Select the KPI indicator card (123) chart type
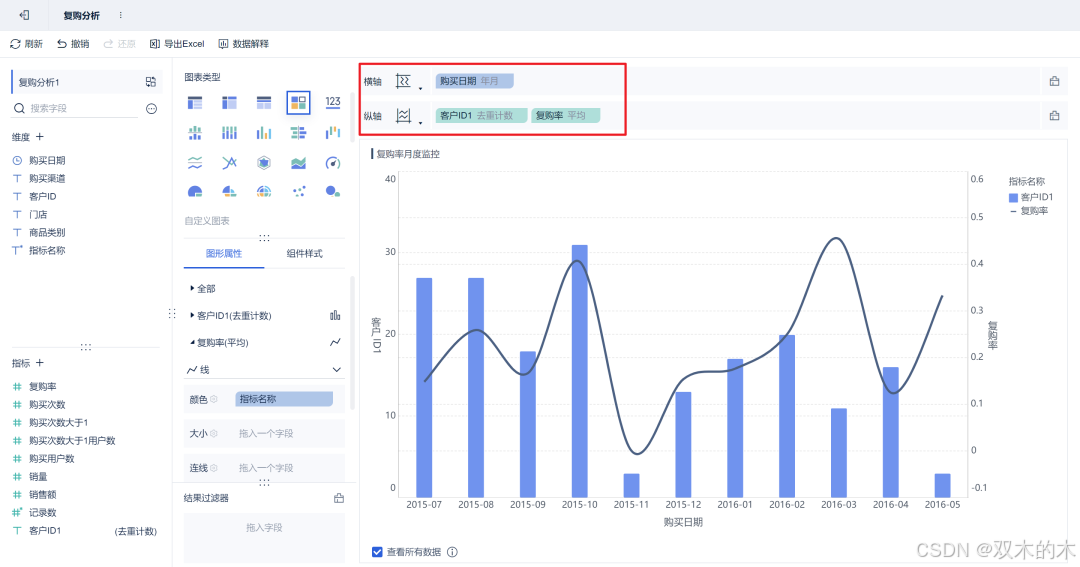 pos(333,102)
